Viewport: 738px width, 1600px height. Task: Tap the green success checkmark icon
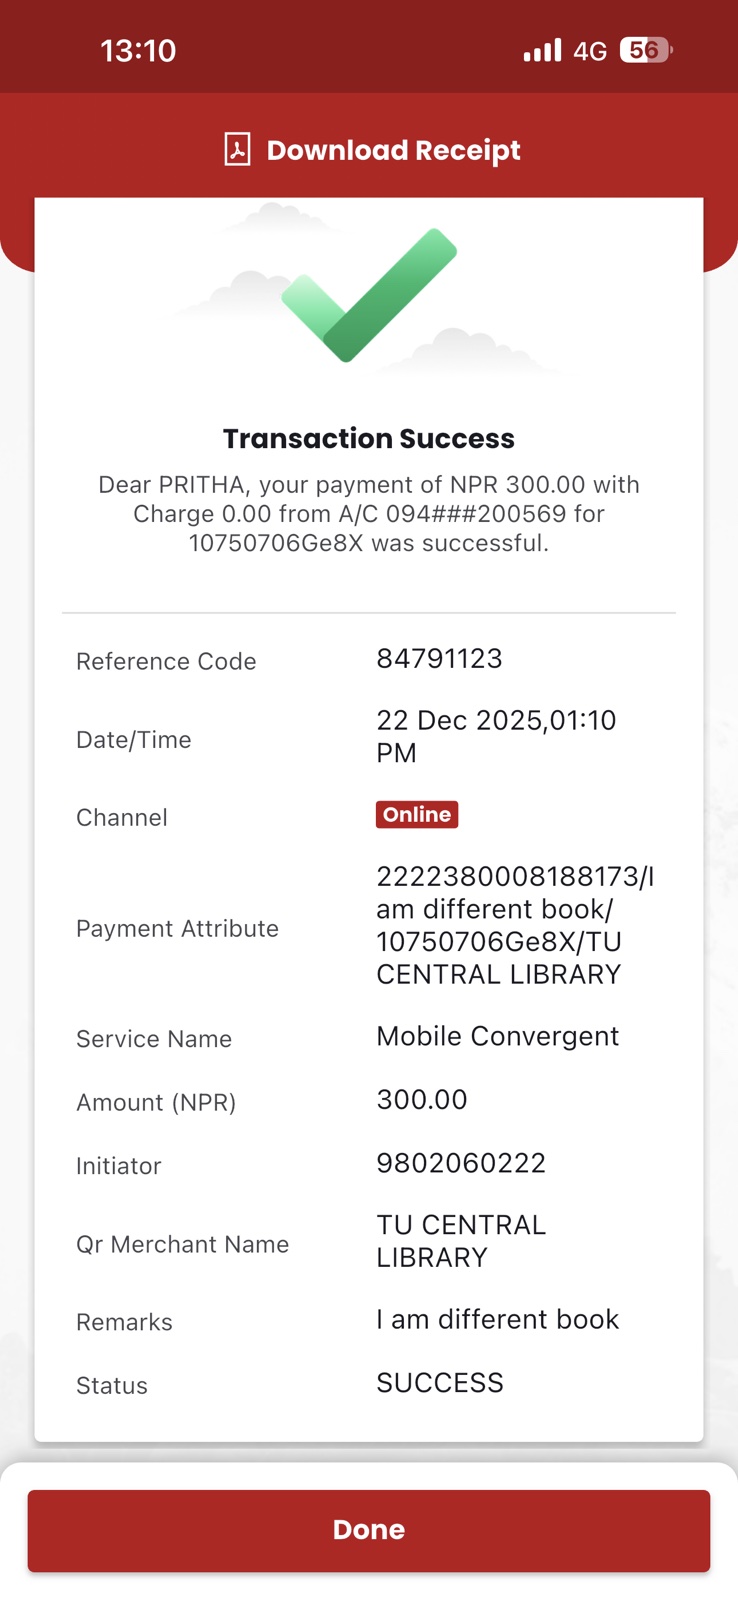[369, 294]
